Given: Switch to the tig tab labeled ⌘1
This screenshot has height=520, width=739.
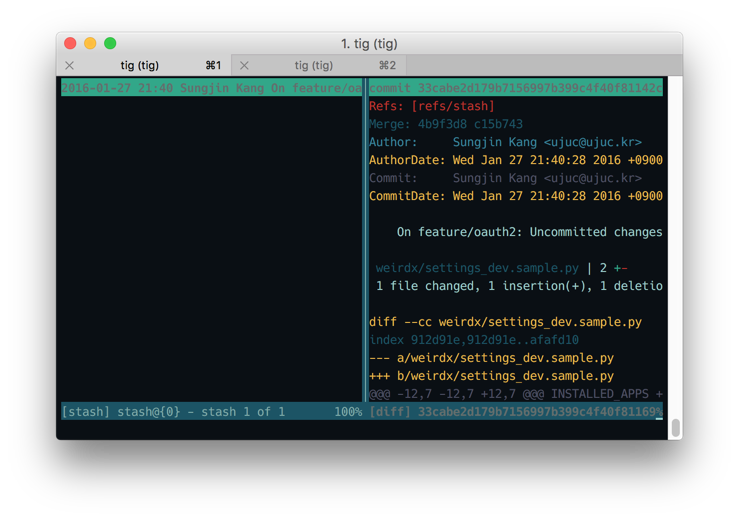Looking at the screenshot, I should [144, 66].
